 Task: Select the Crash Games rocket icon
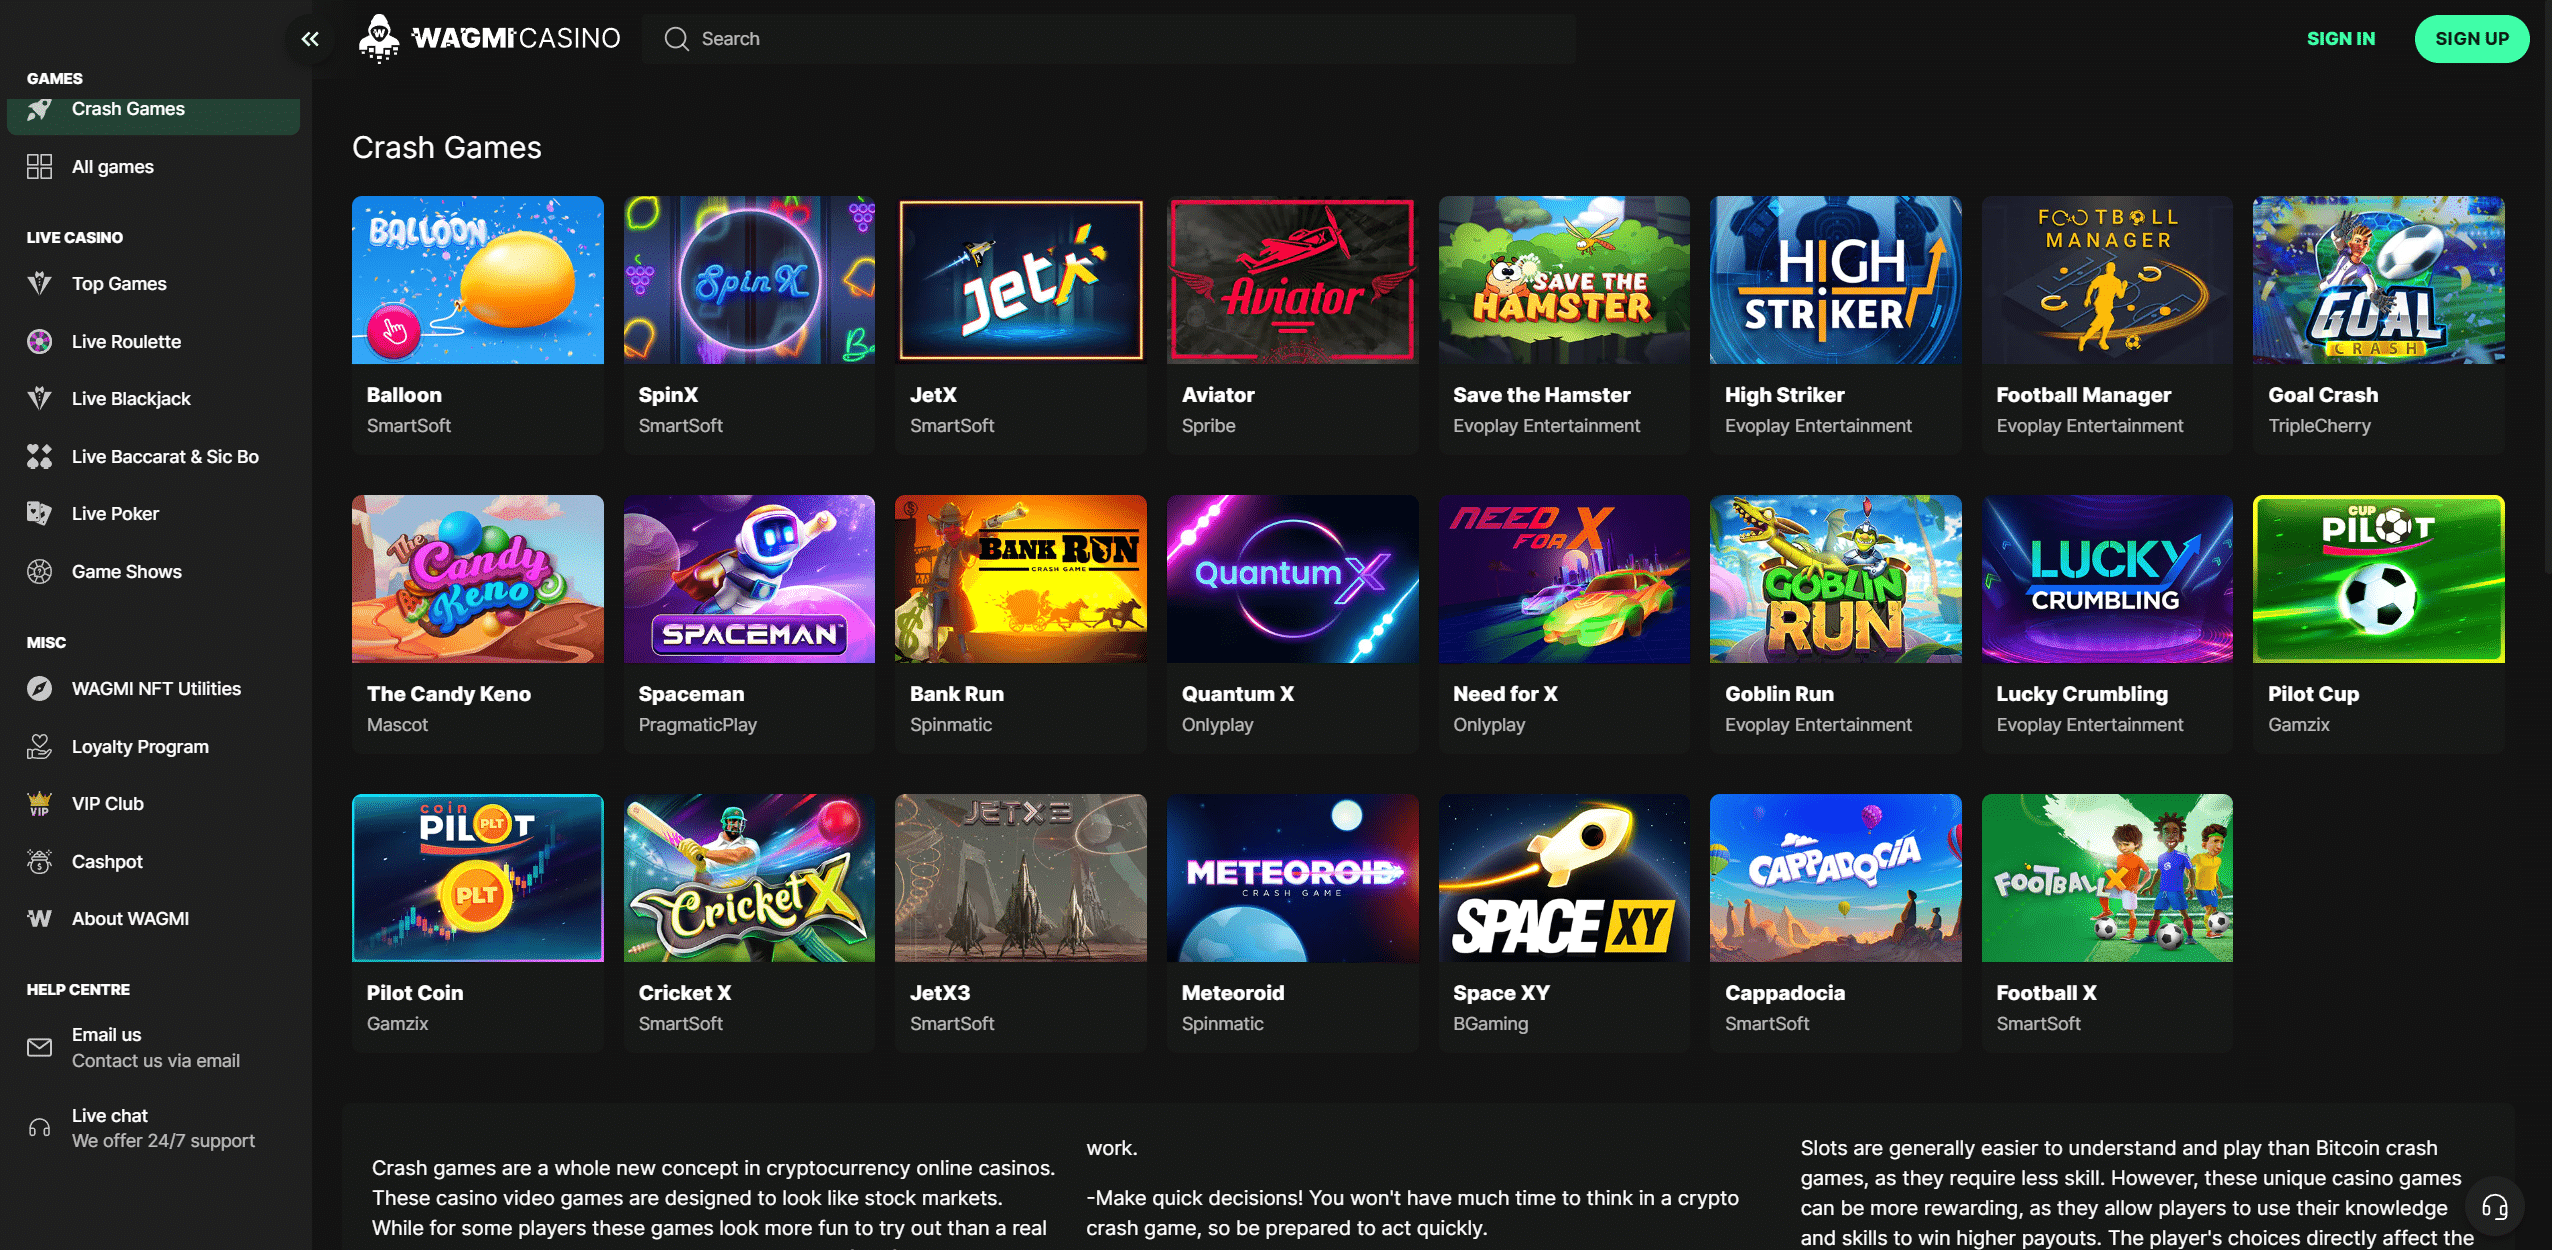pos(39,109)
